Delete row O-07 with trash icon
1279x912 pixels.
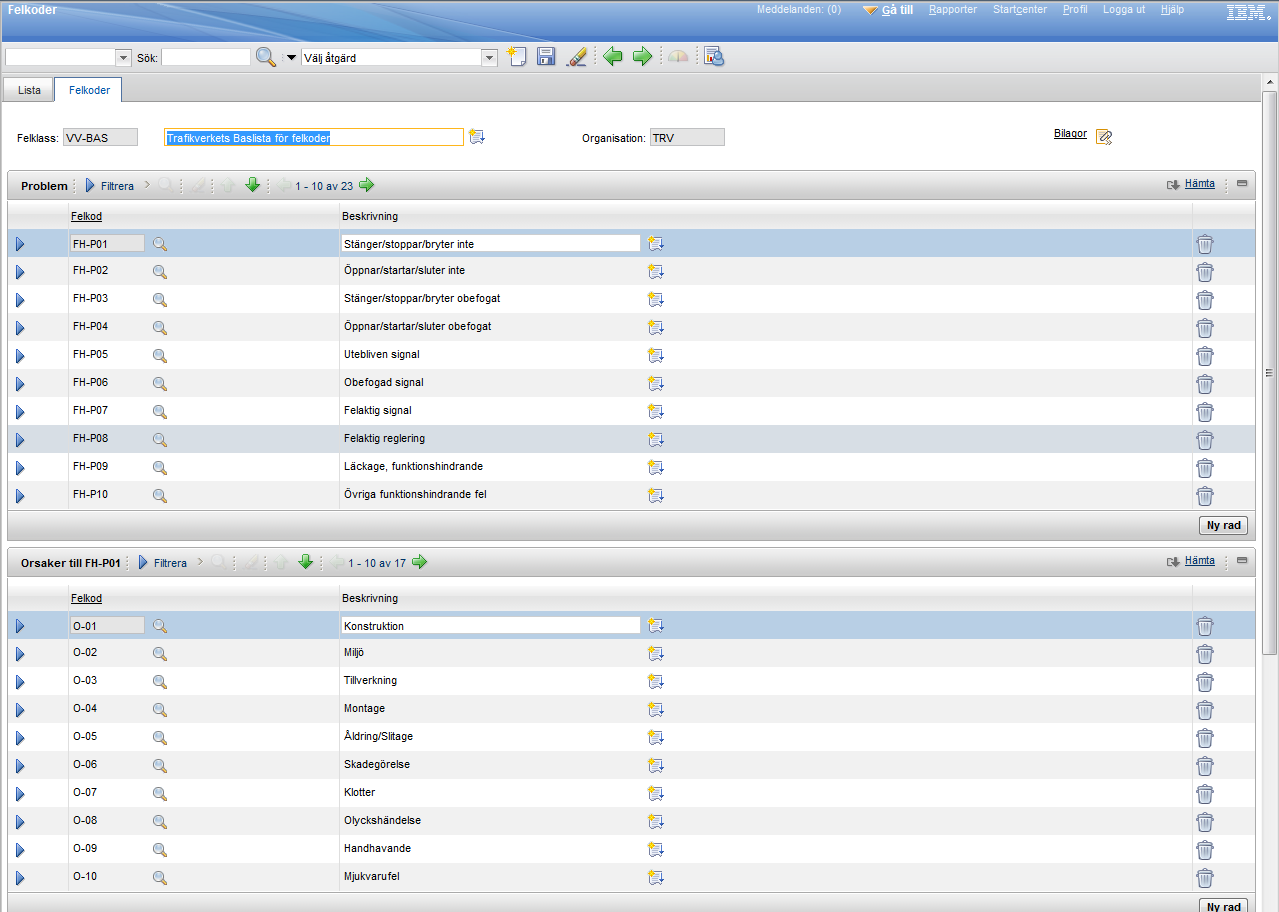click(x=1205, y=794)
